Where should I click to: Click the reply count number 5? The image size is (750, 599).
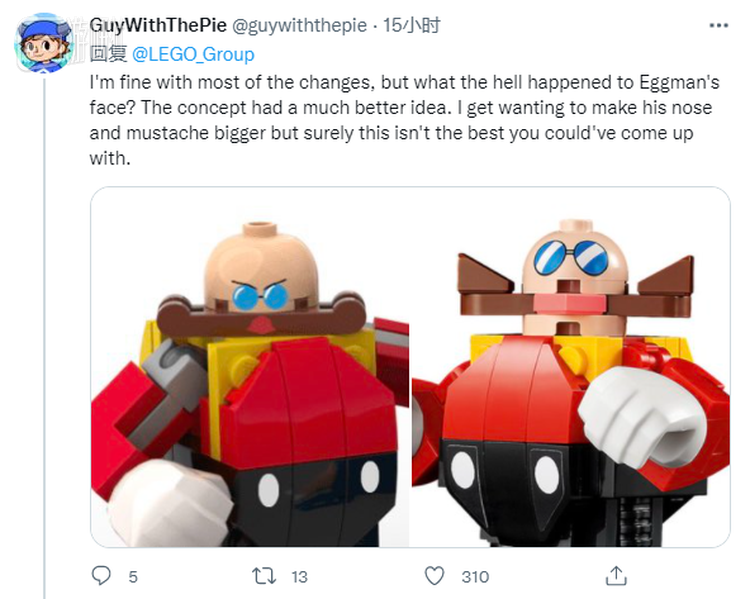pyautogui.click(x=133, y=576)
